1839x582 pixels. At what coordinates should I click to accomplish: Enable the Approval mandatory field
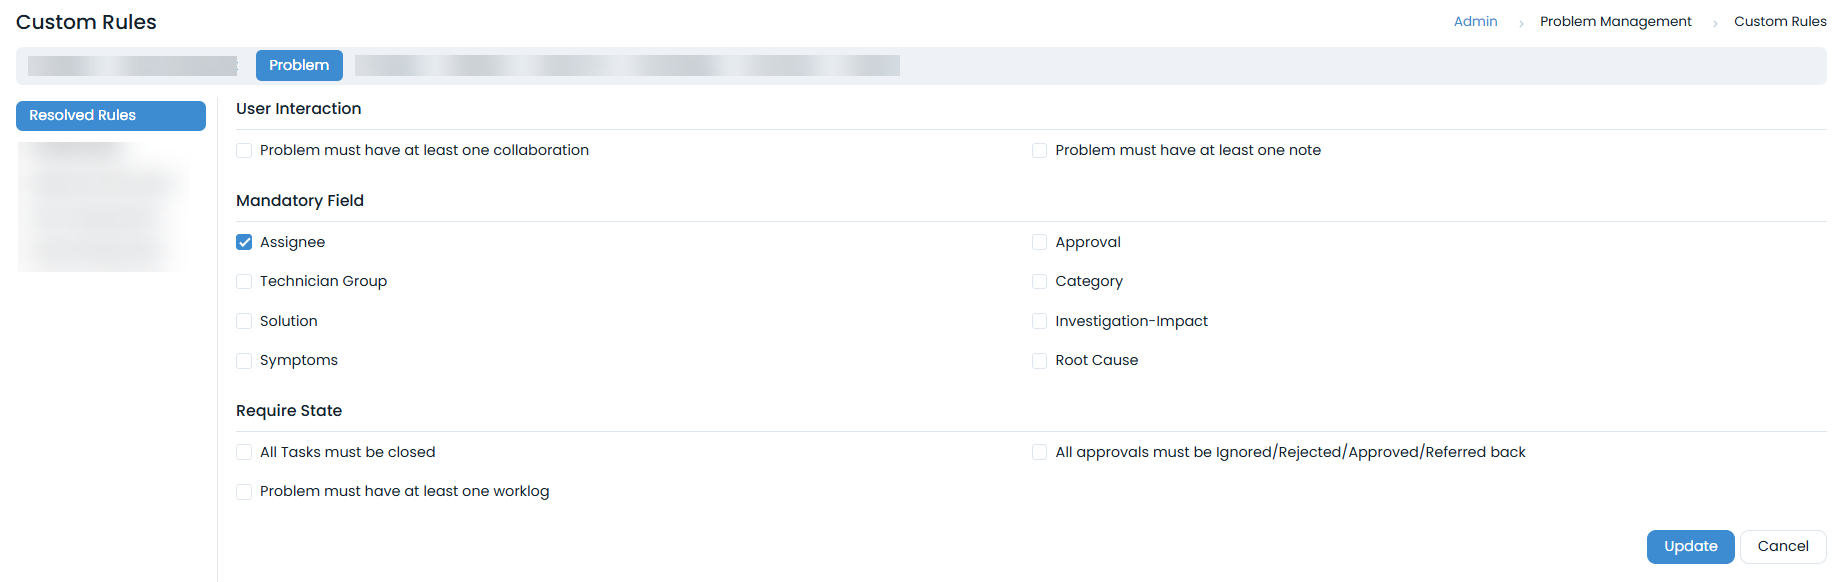[1039, 242]
